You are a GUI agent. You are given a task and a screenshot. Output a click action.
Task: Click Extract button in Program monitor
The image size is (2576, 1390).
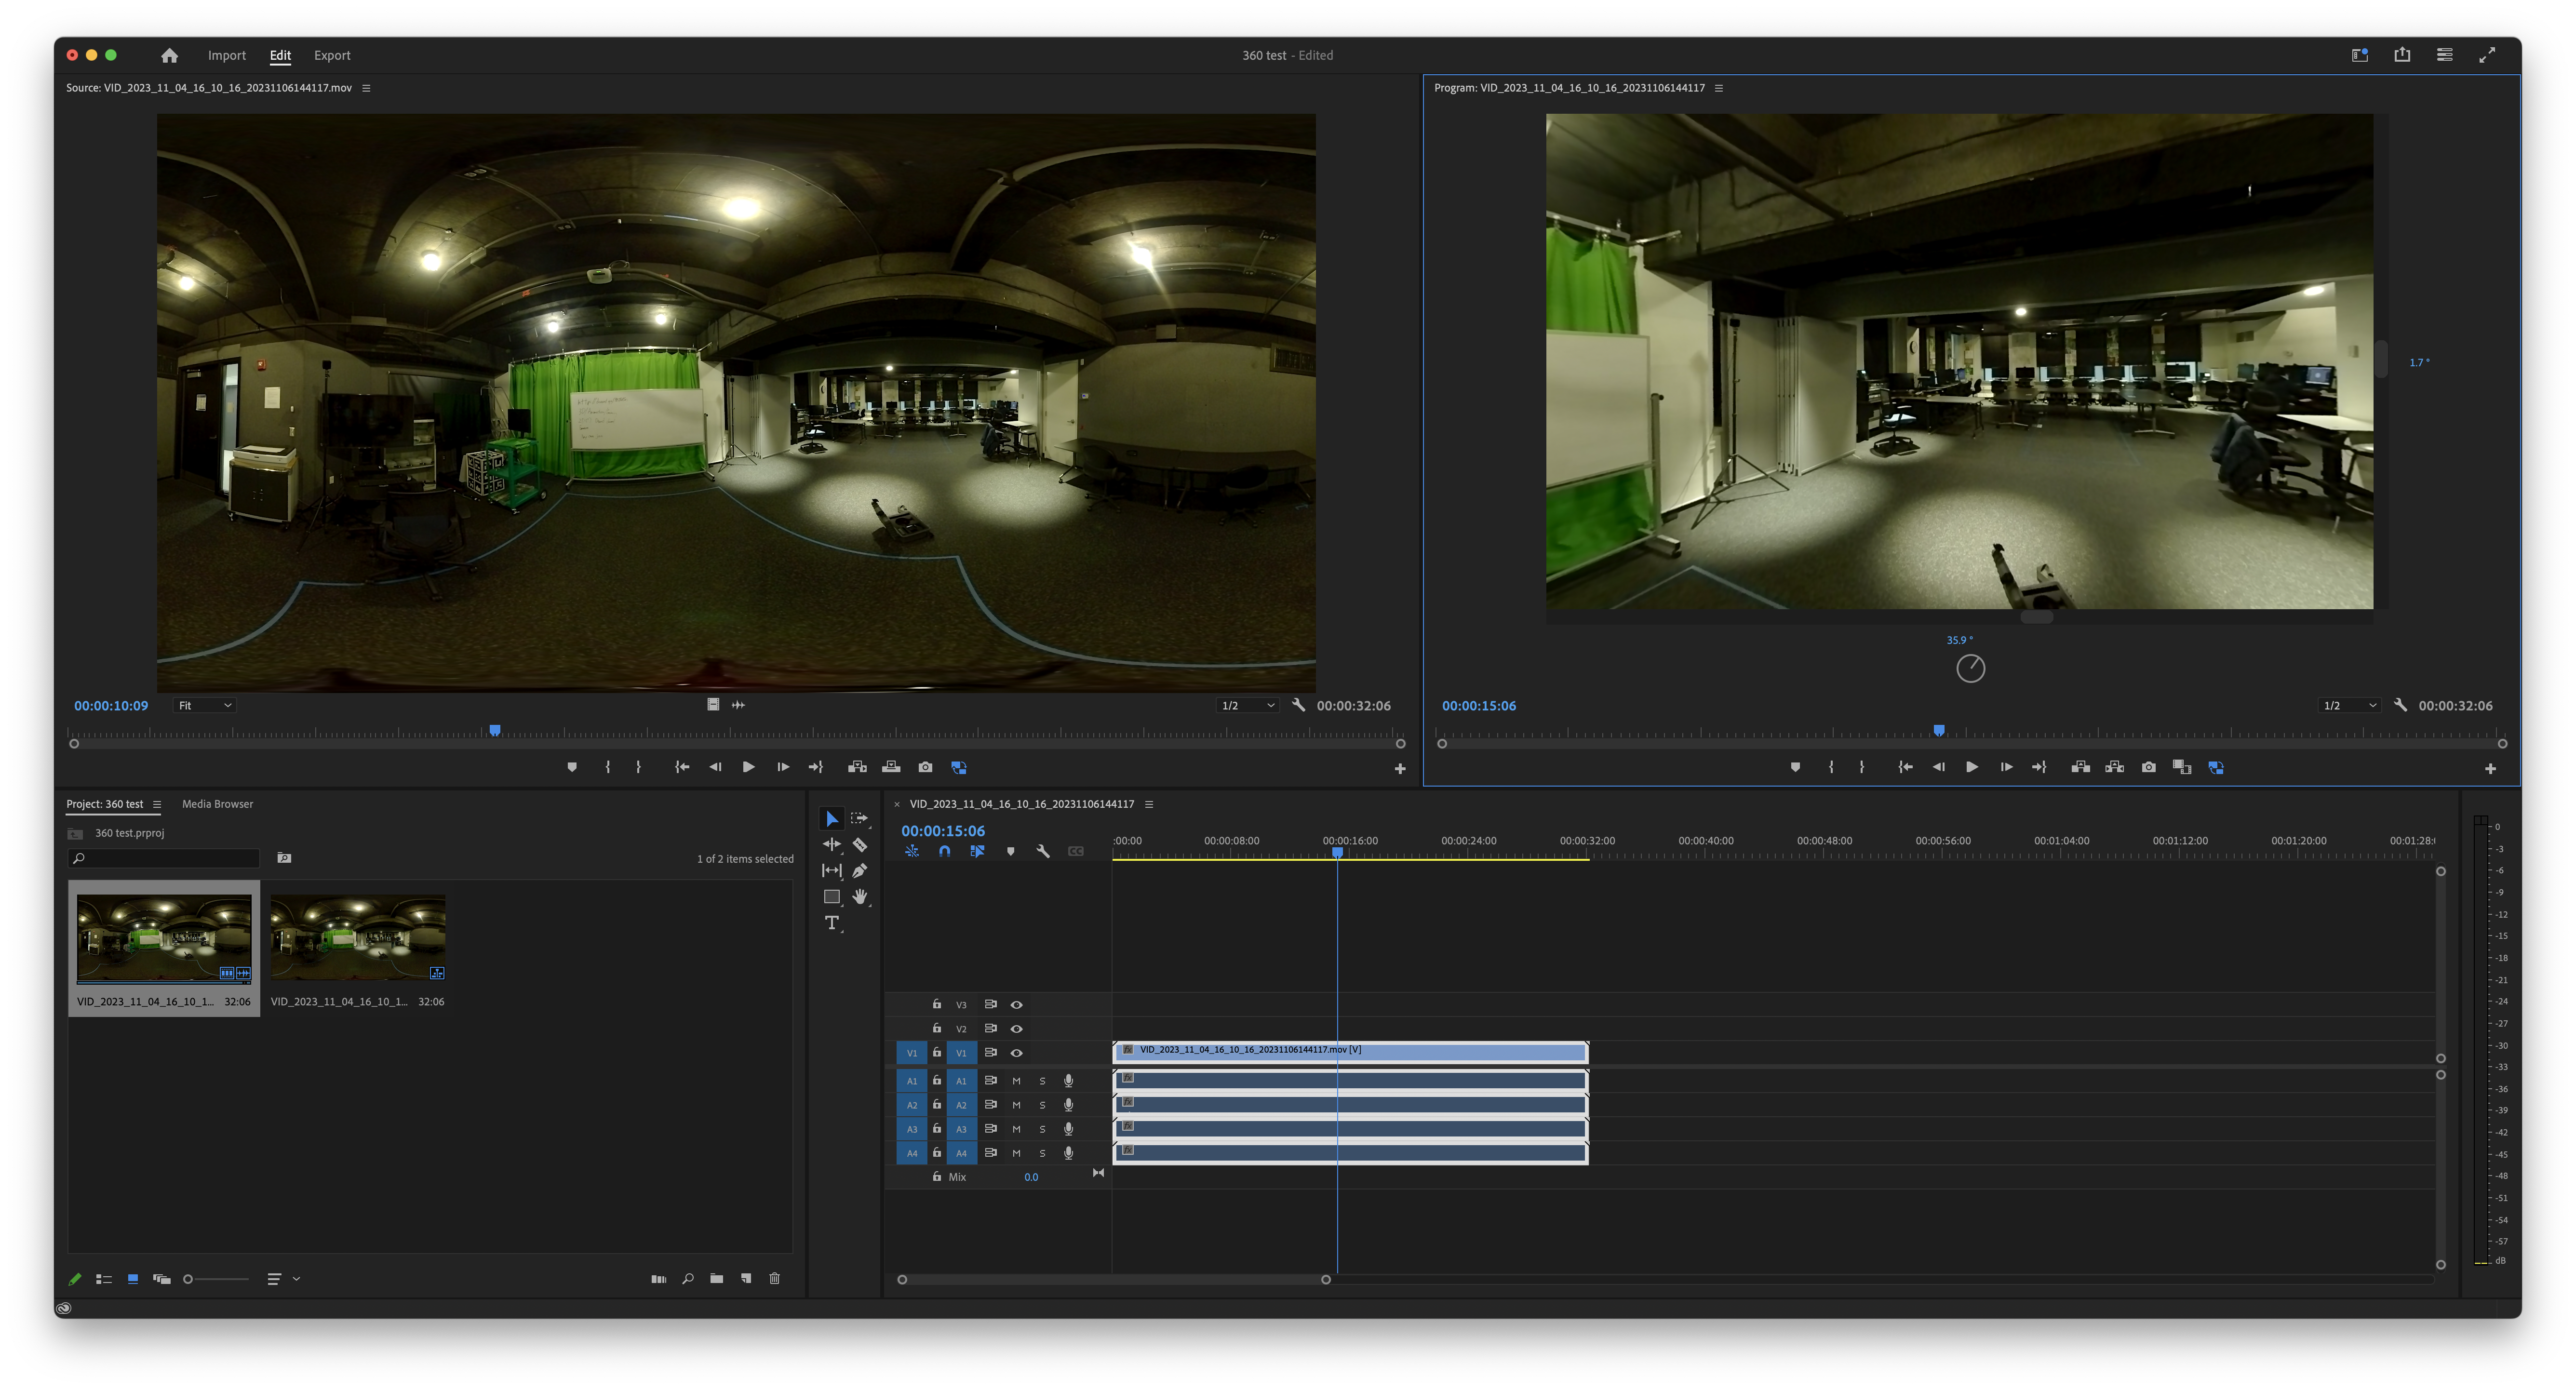[2114, 767]
